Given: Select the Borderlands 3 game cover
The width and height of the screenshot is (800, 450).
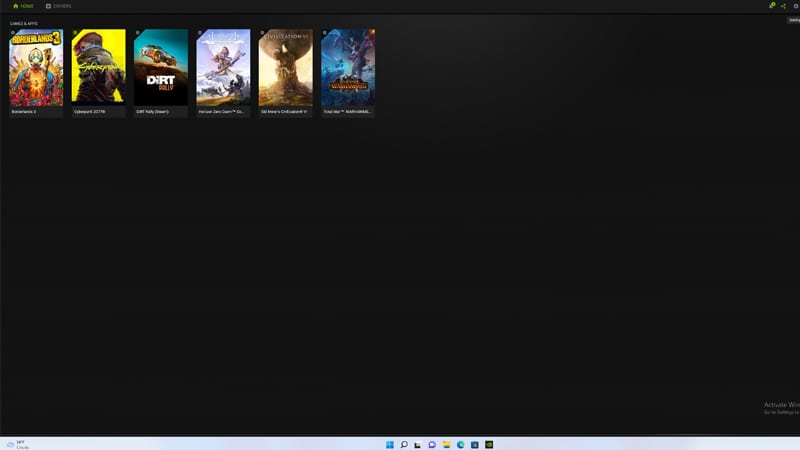Looking at the screenshot, I should pos(36,68).
